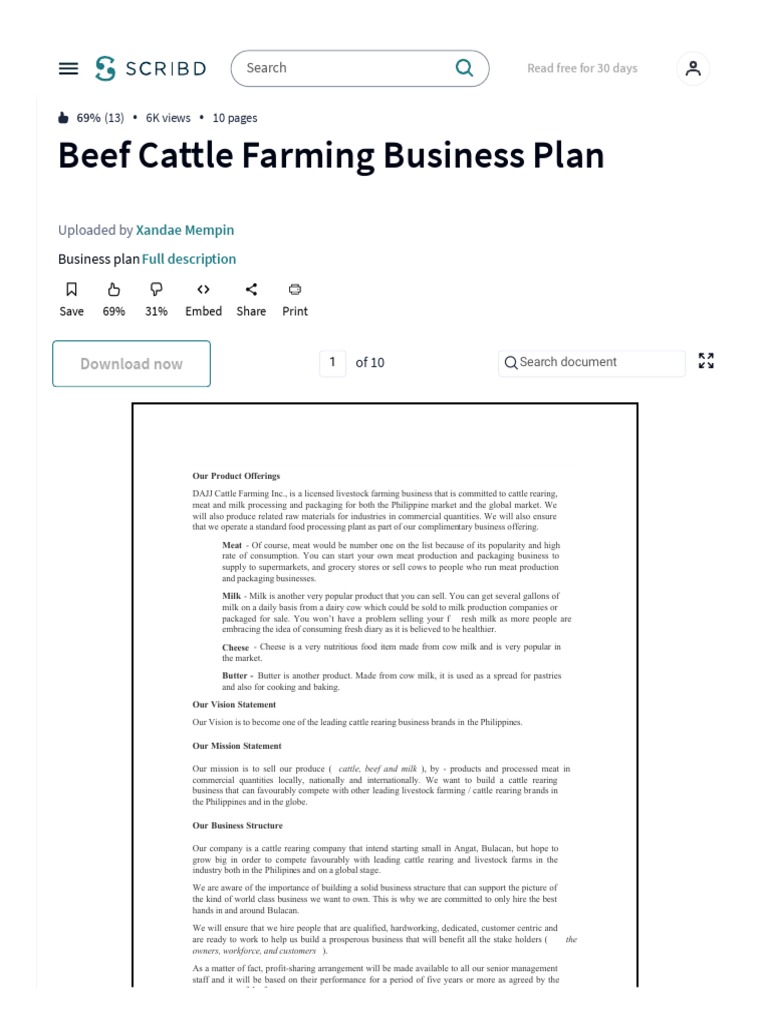The width and height of the screenshot is (768, 1024).
Task: Toggle fullscreen document view
Action: 706,362
